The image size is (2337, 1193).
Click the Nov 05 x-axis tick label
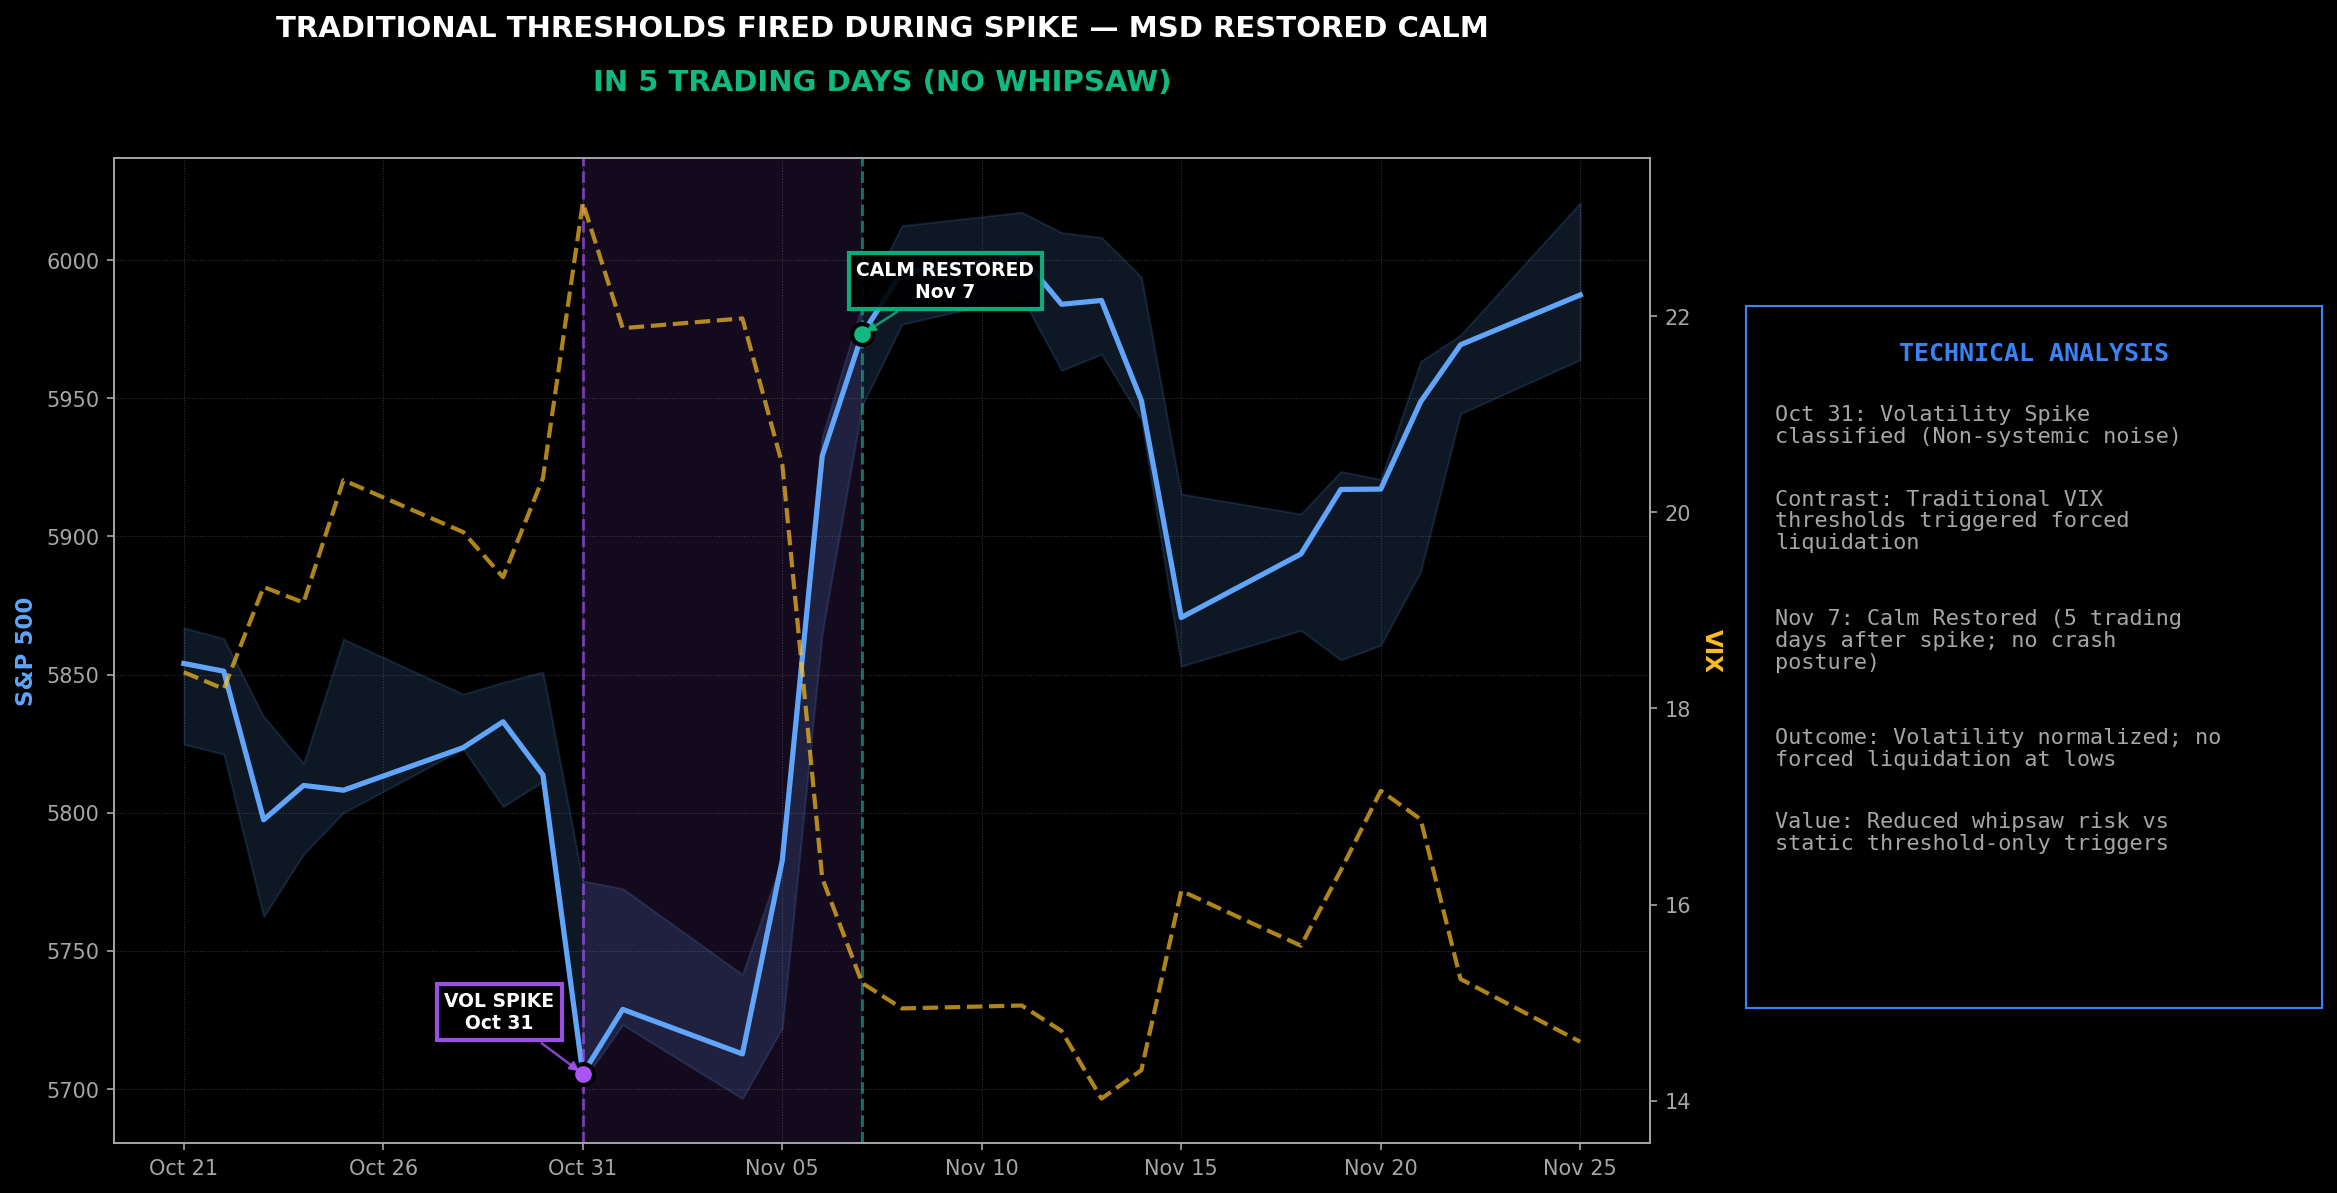coord(781,1168)
